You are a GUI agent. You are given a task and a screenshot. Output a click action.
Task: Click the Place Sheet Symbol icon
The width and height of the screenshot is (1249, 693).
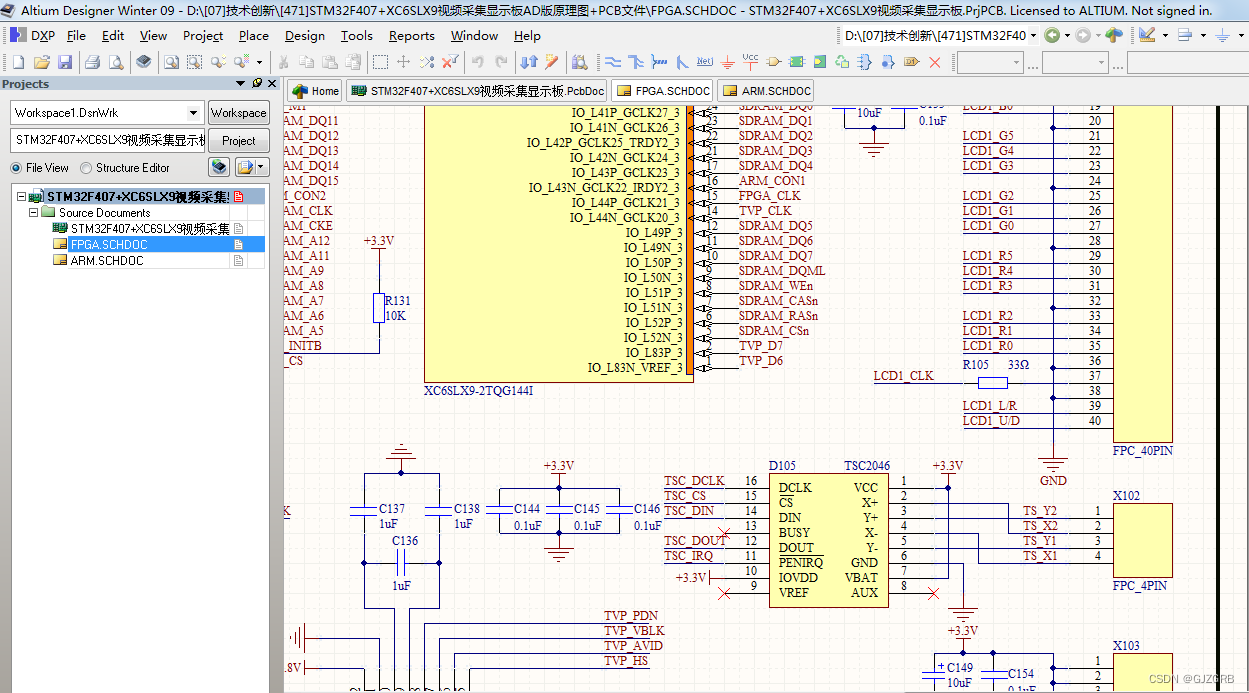coord(796,62)
